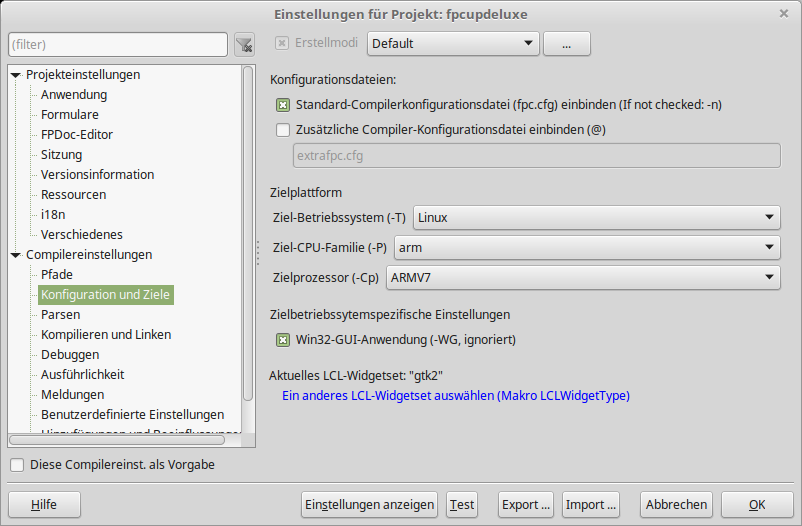
Task: Open the Erstellmodi Default dropdown
Action: pos(453,44)
